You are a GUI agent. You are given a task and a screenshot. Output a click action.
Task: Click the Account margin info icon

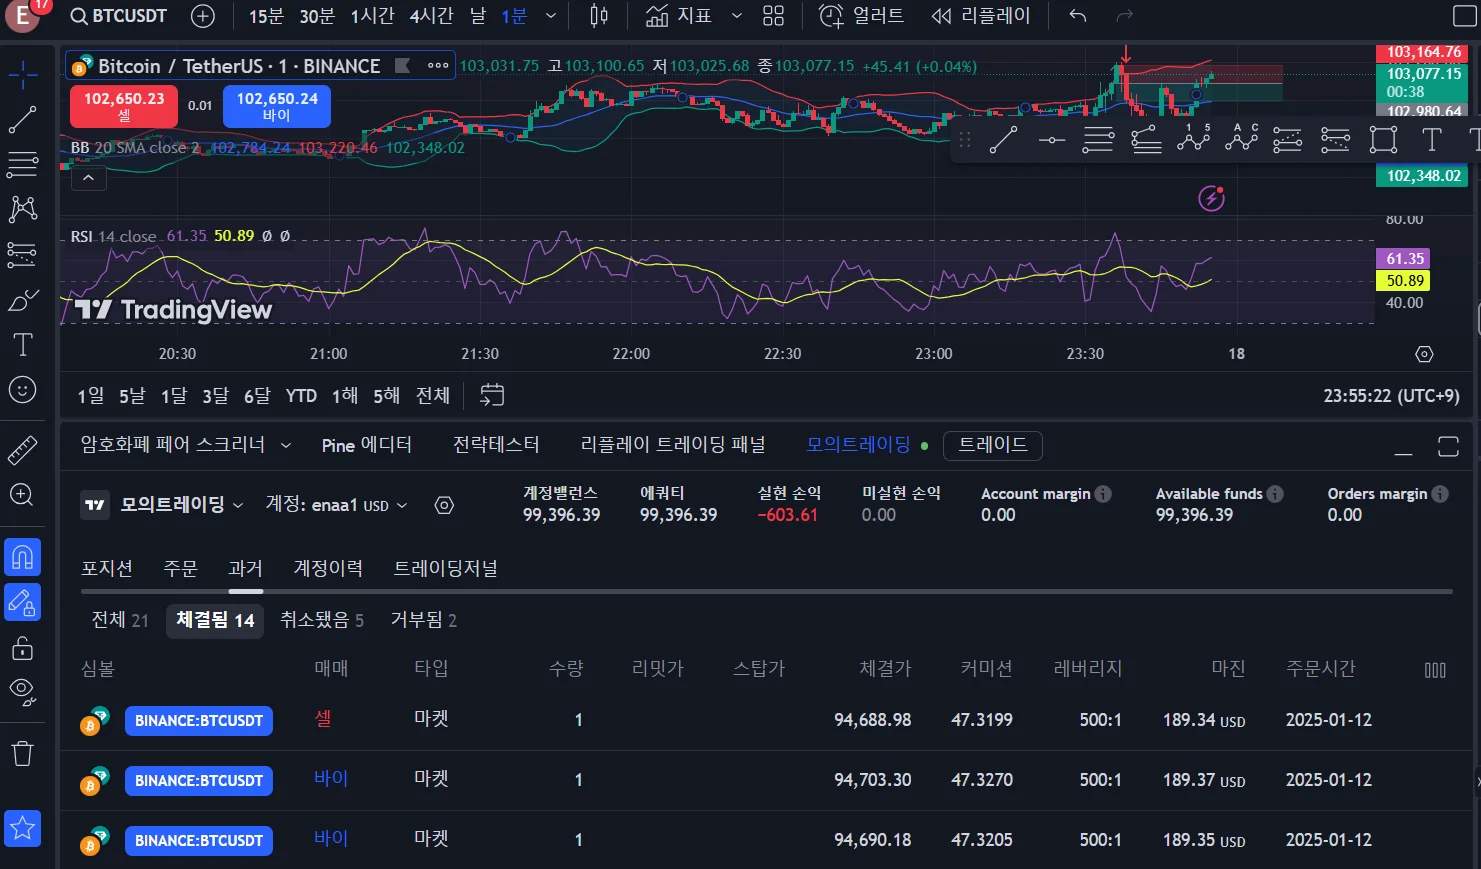click(1103, 494)
